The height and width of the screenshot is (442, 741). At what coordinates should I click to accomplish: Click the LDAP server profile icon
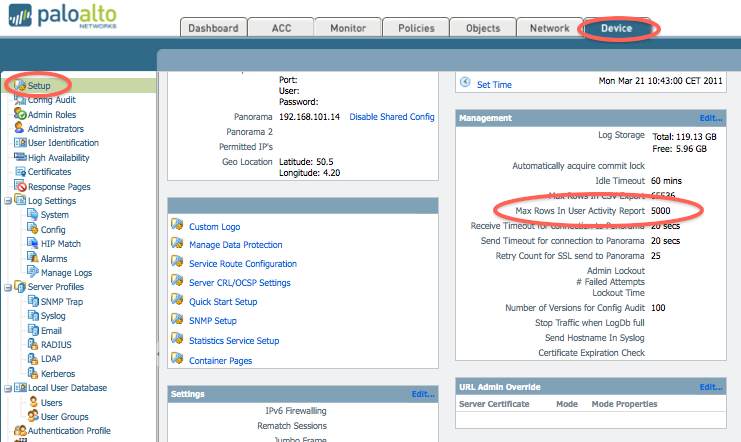(x=33, y=358)
